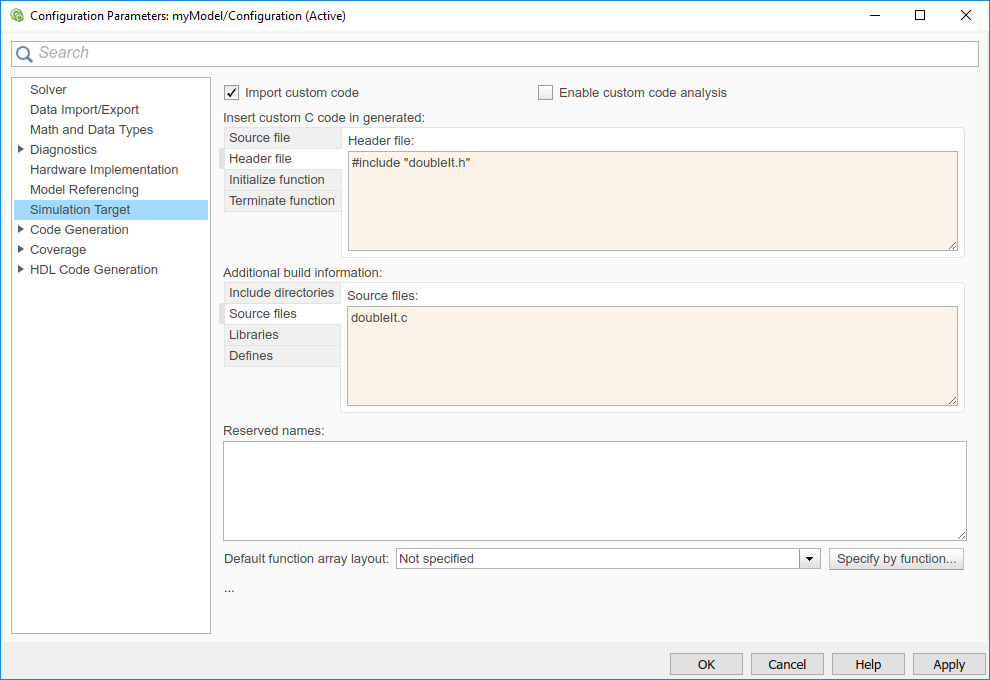Click the Simulink model icon in title bar

tap(16, 16)
